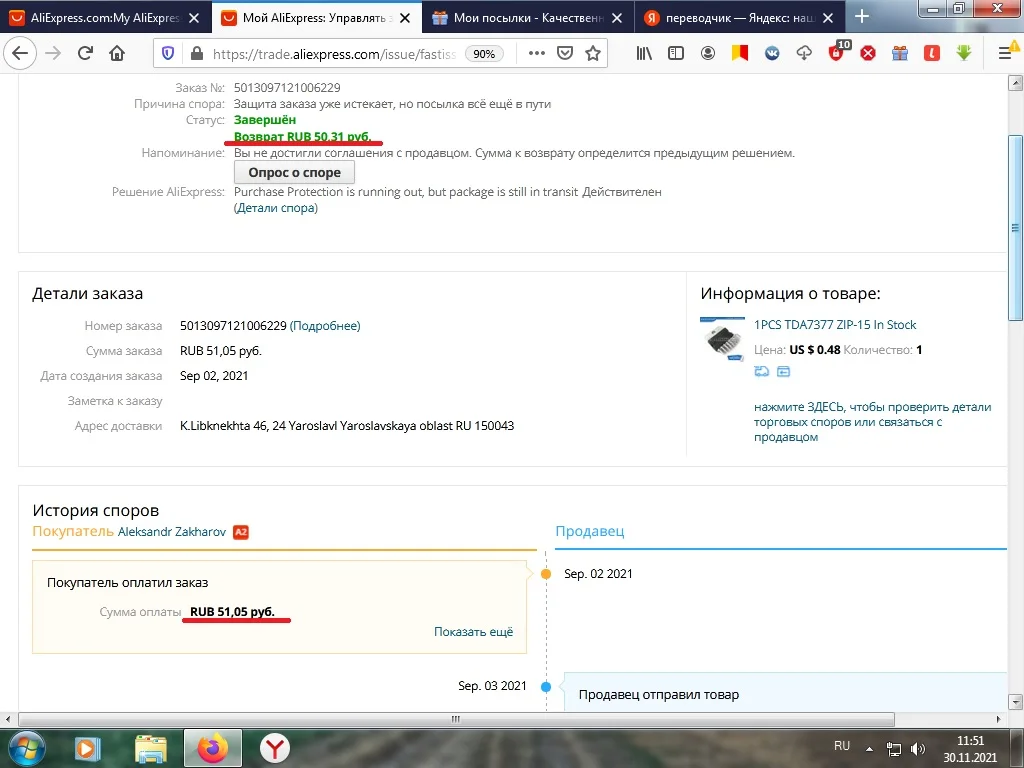Open a new browser tab with plus
The image size is (1024, 768).
pos(862,16)
